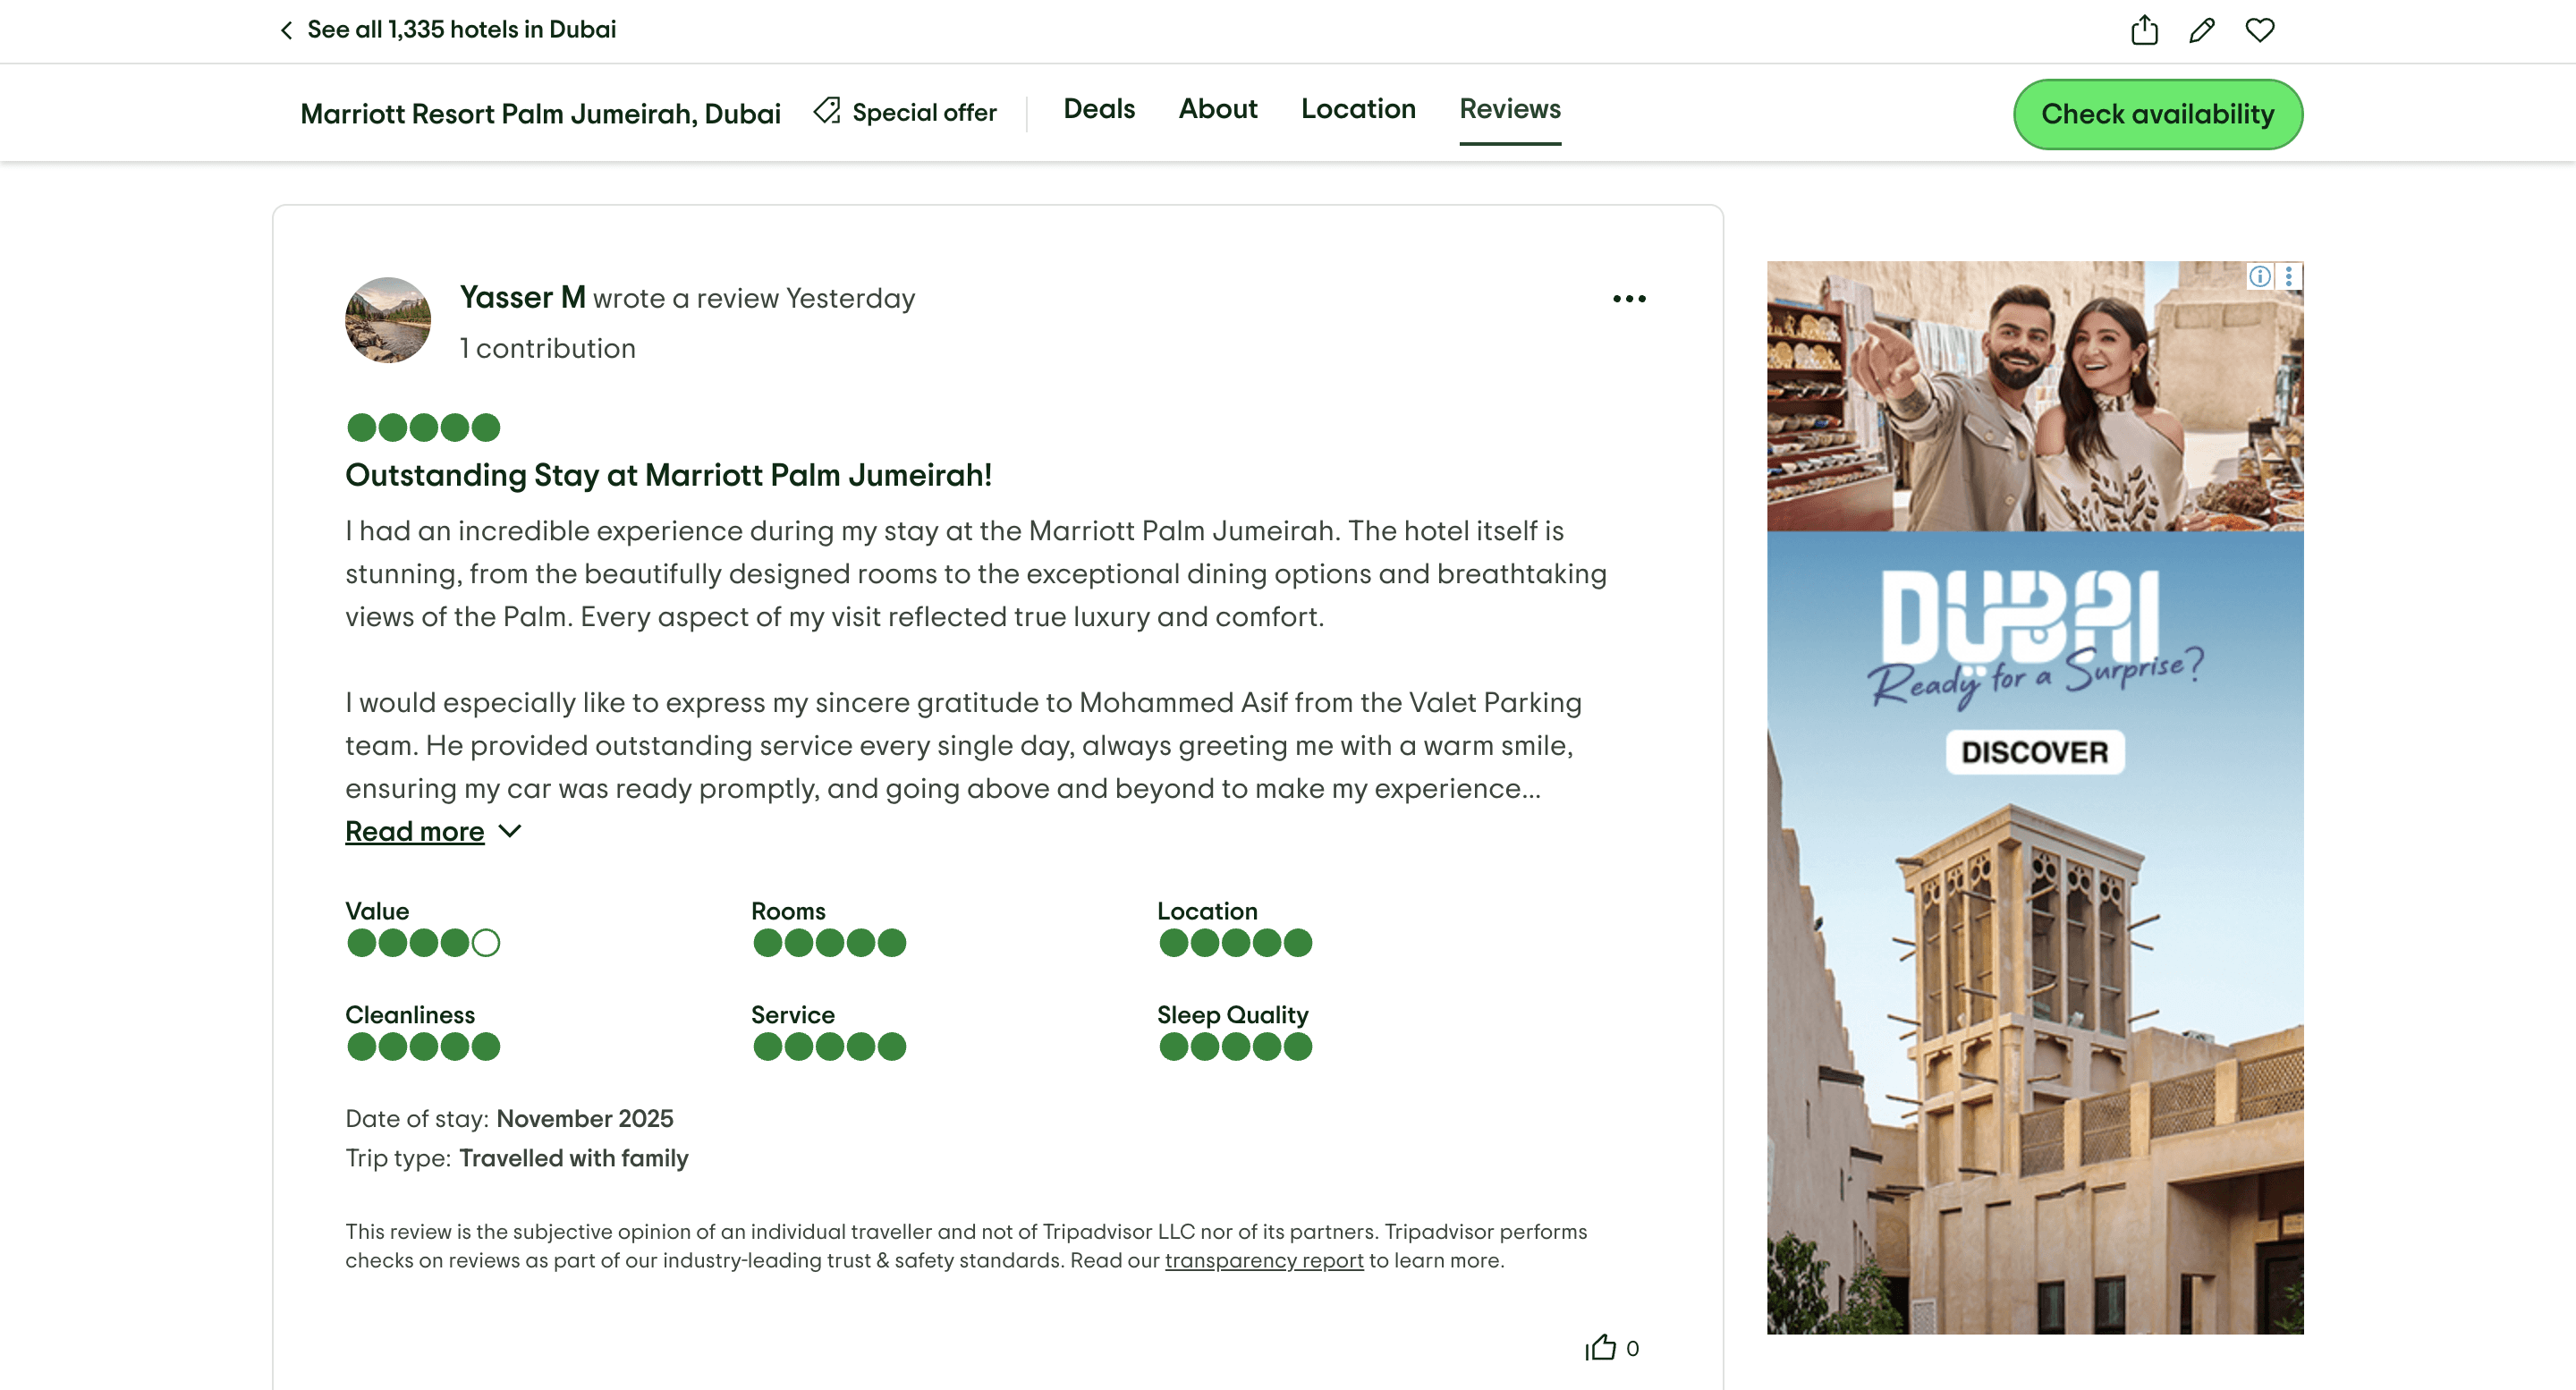Click the Check availability button

pyautogui.click(x=2157, y=114)
